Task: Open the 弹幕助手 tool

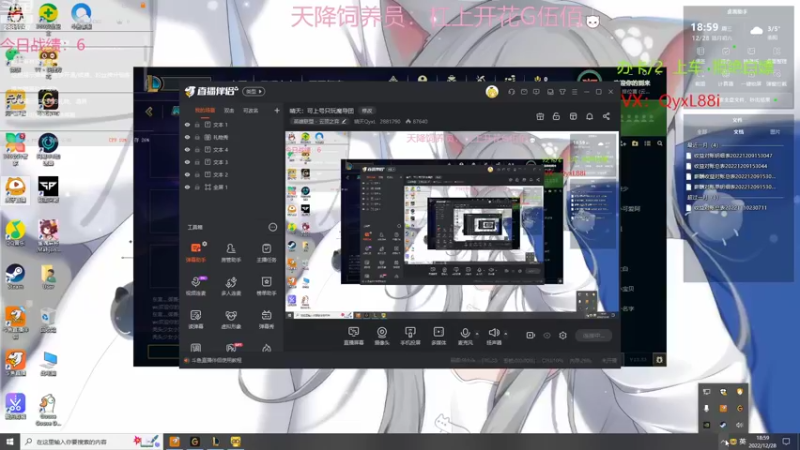Action: pyautogui.click(x=195, y=252)
